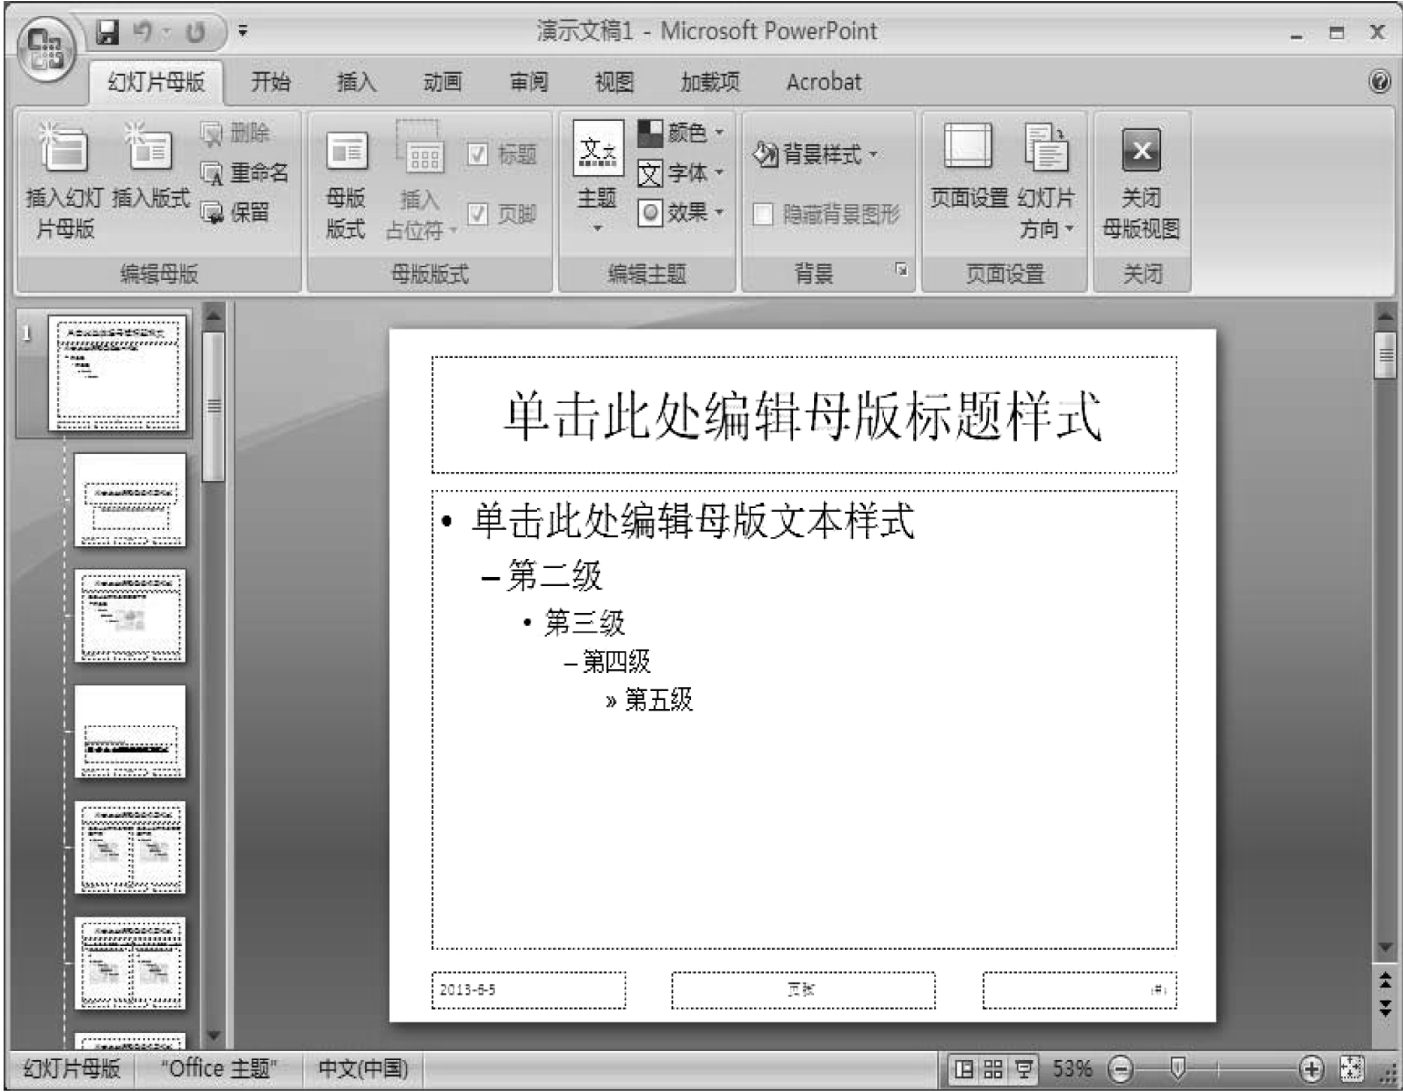Image resolution: width=1403 pixels, height=1092 pixels.
Task: Fit slide to the current window
Action: [x=1351, y=1069]
